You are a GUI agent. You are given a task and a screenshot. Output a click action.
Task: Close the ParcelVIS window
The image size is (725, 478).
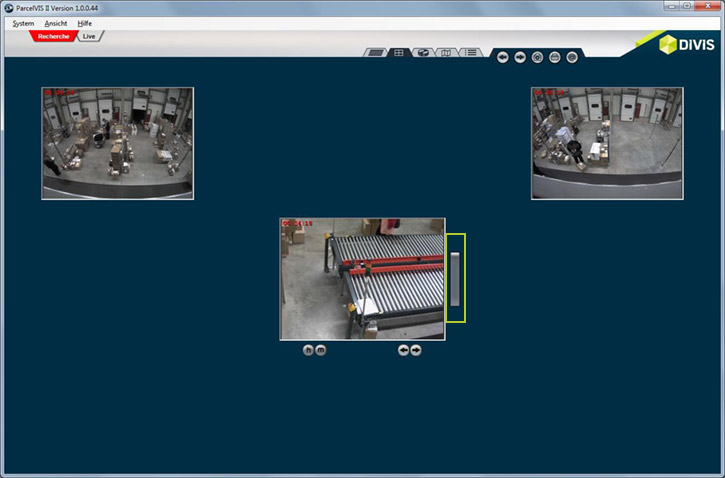coord(708,6)
